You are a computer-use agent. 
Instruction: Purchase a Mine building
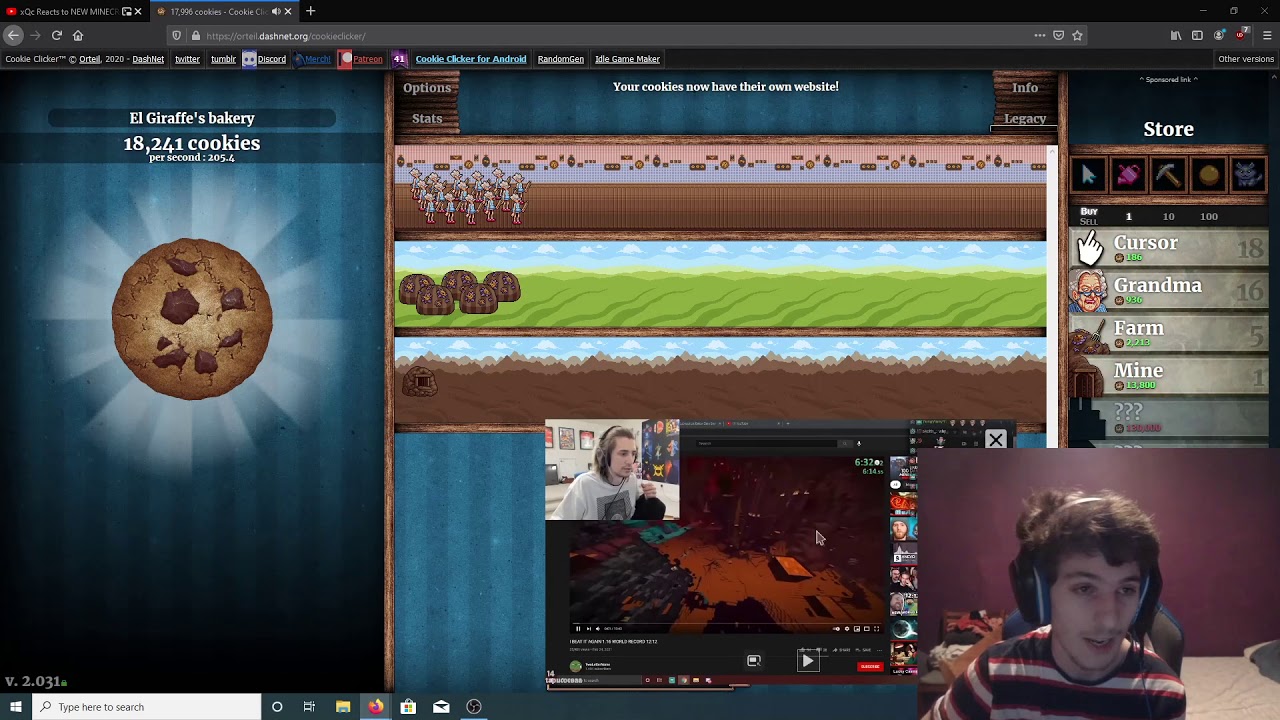[x=1169, y=376]
